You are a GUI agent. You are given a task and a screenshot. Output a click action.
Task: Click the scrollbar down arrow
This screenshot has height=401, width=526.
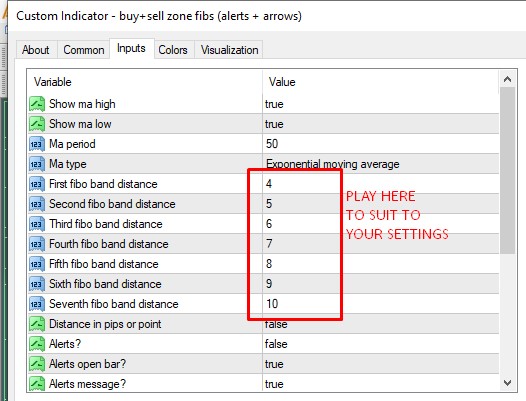click(507, 383)
